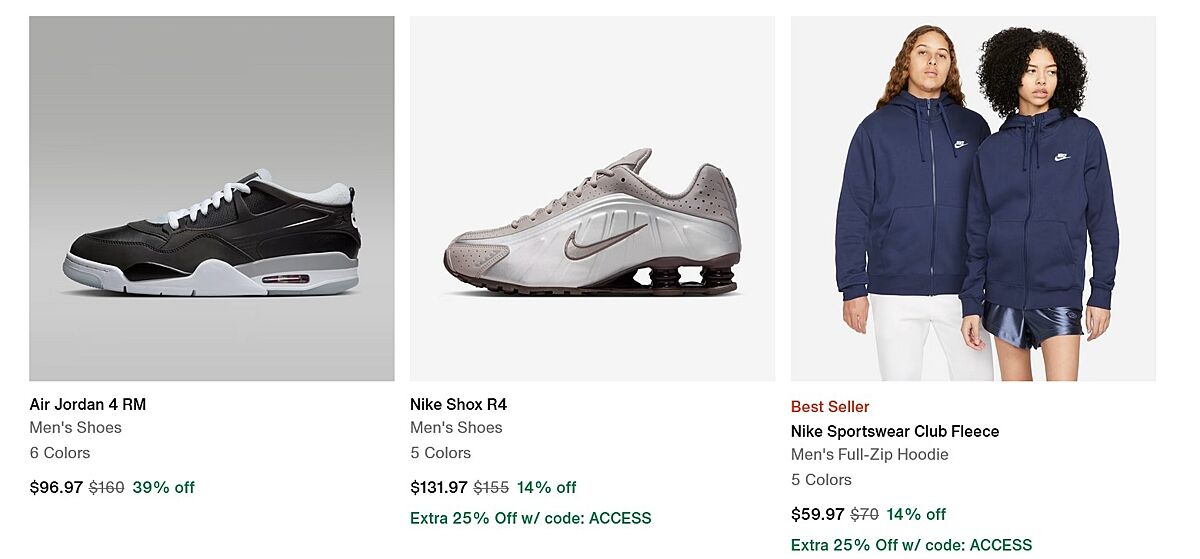Image resolution: width=1200 pixels, height=559 pixels.
Task: Open the Air Jordan 4 RM shoe image
Action: [211, 198]
